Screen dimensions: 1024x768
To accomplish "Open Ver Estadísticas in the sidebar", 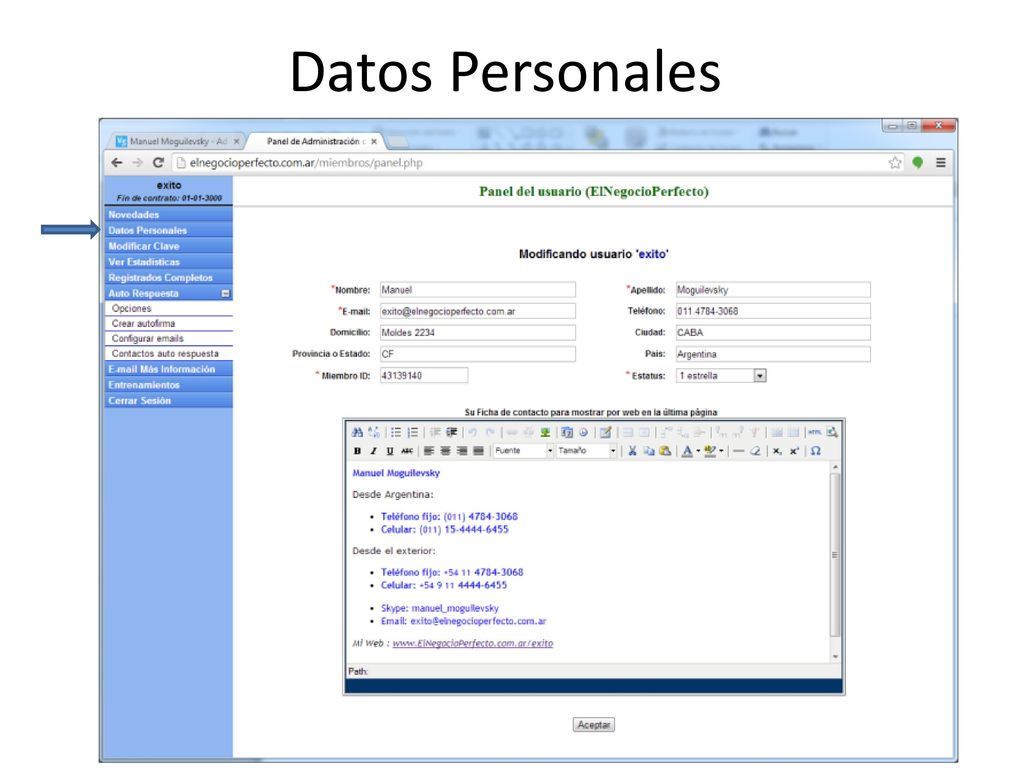I will pos(168,262).
